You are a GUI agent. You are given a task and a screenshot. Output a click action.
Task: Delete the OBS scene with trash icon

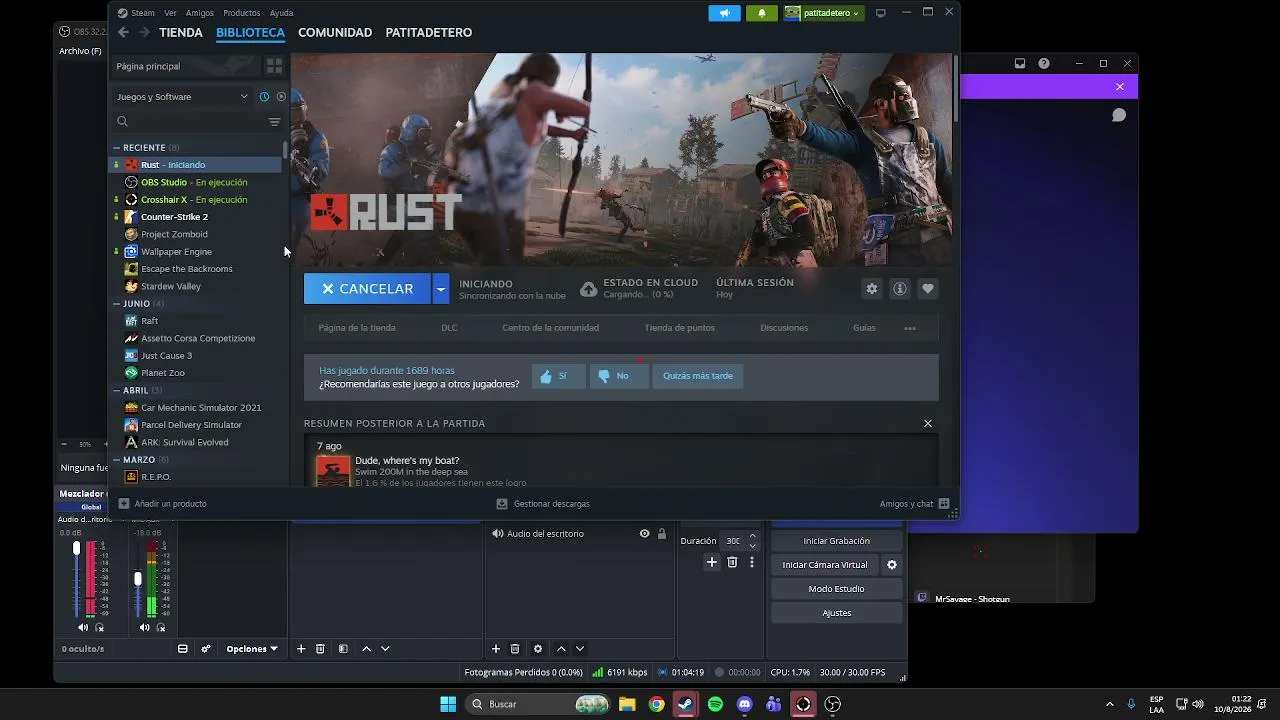(x=320, y=649)
